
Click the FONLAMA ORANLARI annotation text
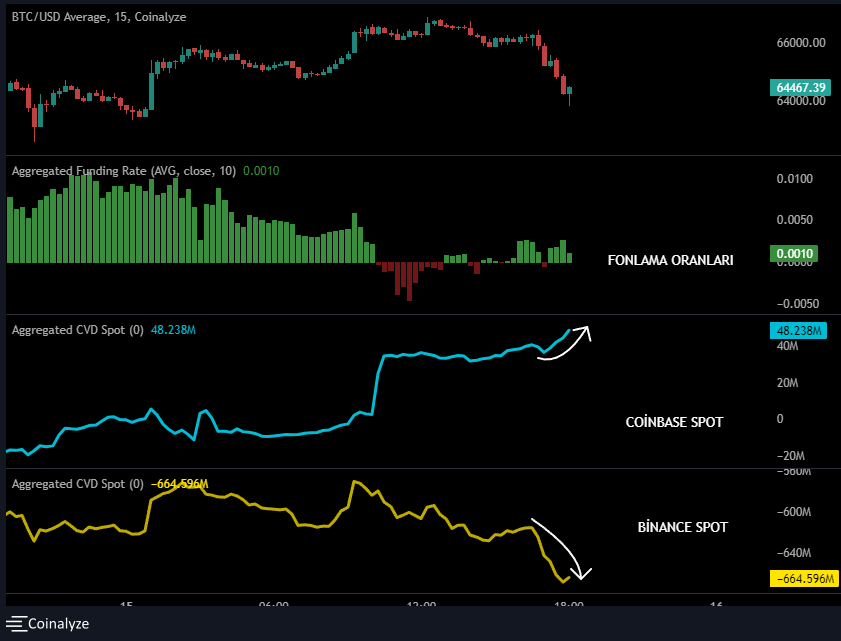(x=670, y=260)
